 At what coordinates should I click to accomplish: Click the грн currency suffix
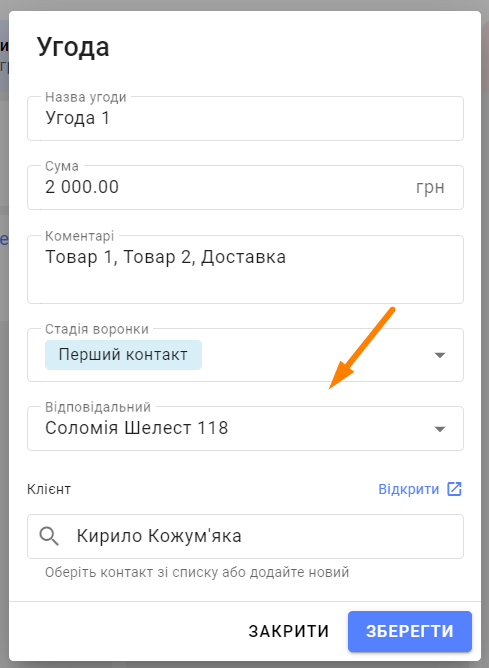[430, 187]
